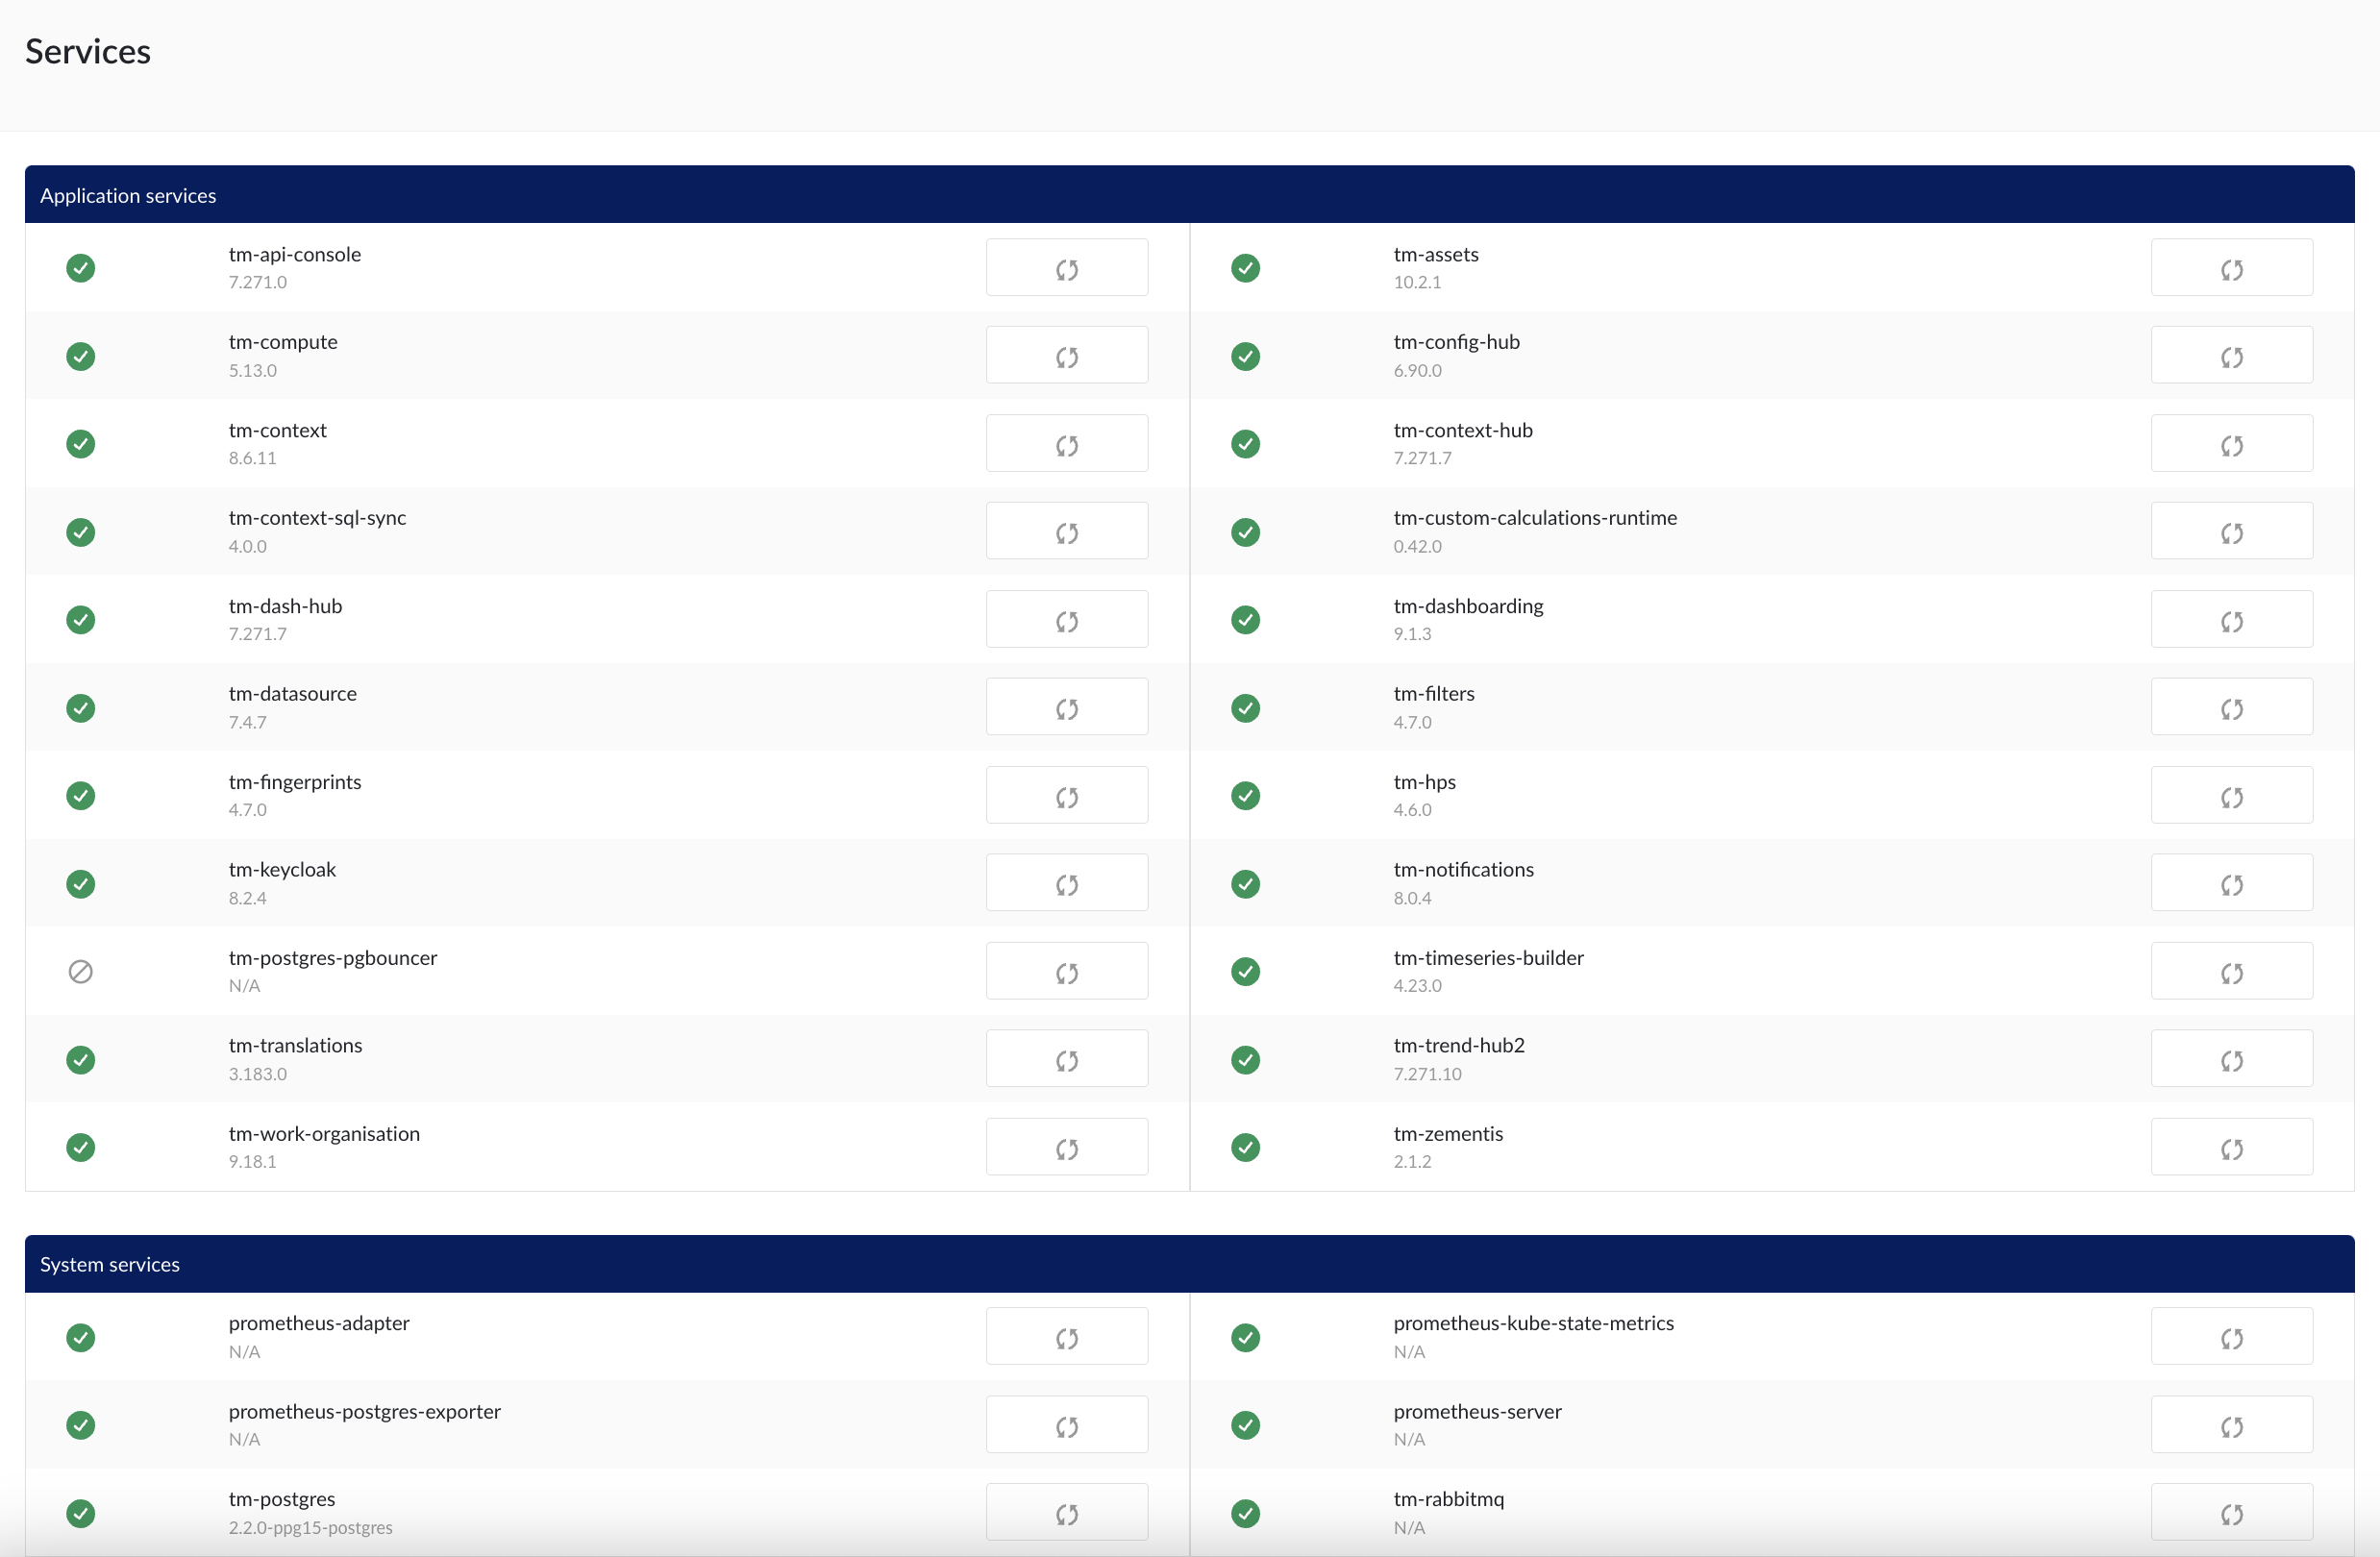Select the tm-dashboarding service name
The height and width of the screenshot is (1557, 2380).
coord(1467,606)
